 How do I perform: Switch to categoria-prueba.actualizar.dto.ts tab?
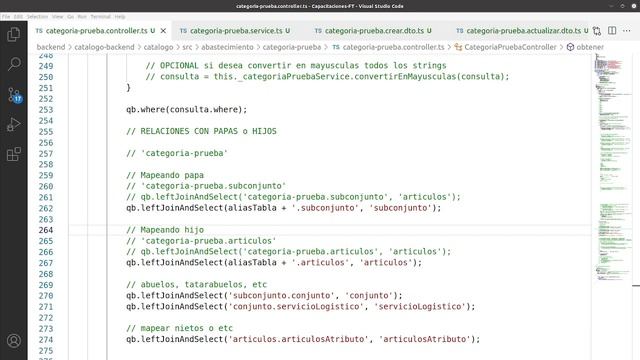522,31
